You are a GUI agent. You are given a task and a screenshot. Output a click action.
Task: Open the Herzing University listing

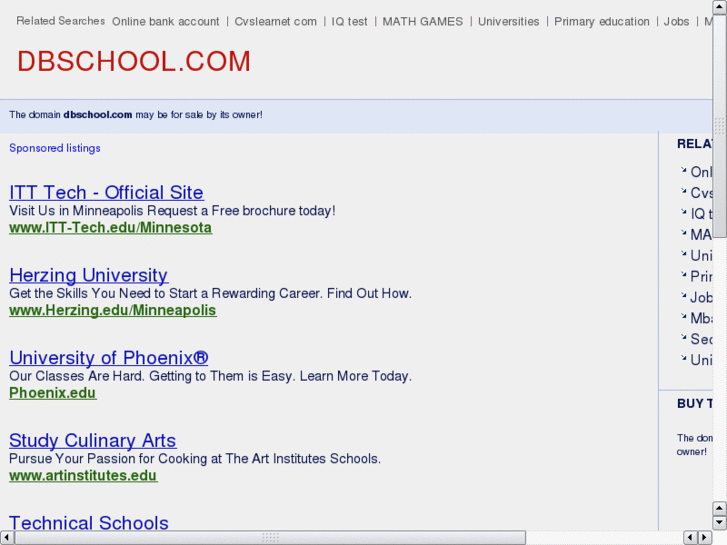[x=89, y=275]
